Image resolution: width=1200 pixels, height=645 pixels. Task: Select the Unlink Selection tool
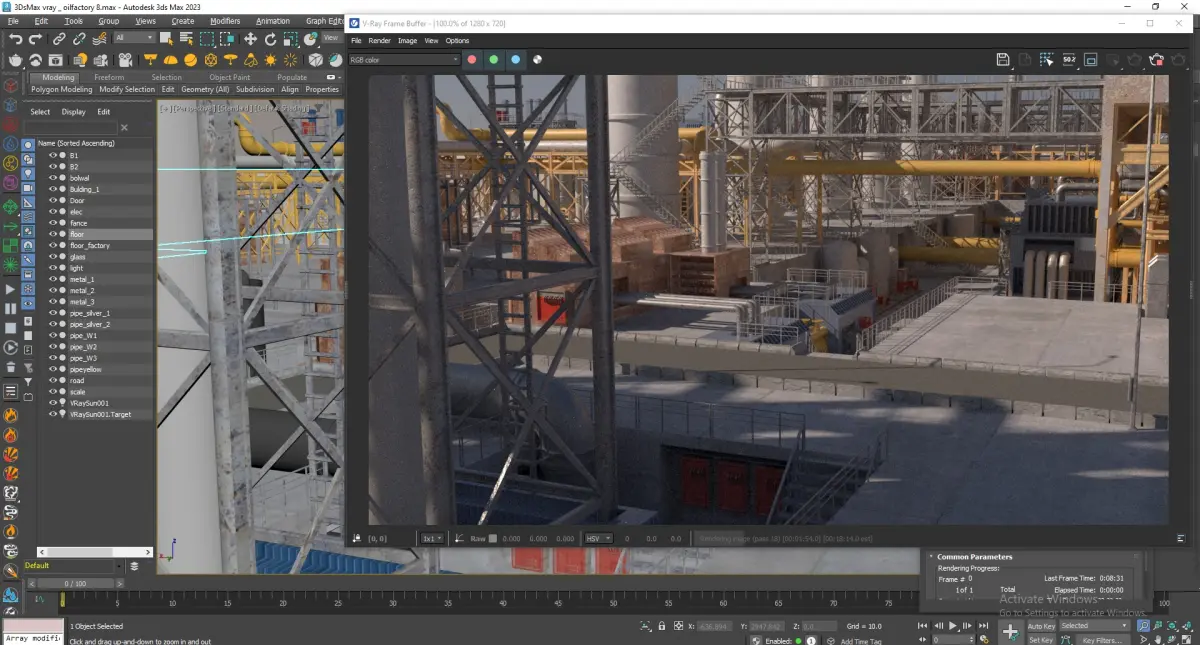click(x=78, y=39)
